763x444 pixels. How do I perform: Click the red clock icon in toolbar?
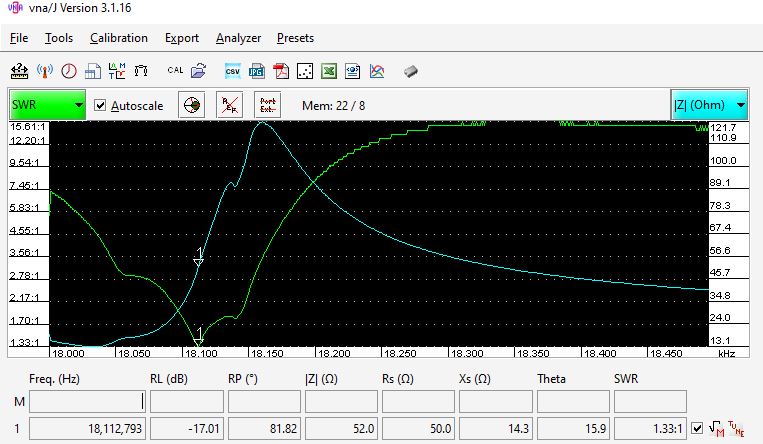68,71
